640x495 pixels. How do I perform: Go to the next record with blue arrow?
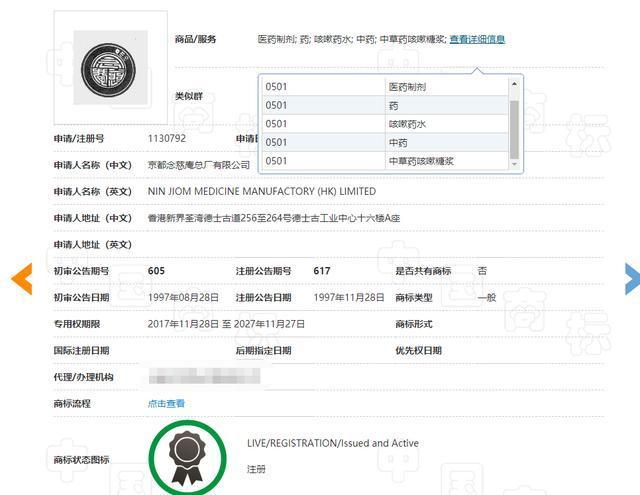click(x=632, y=279)
